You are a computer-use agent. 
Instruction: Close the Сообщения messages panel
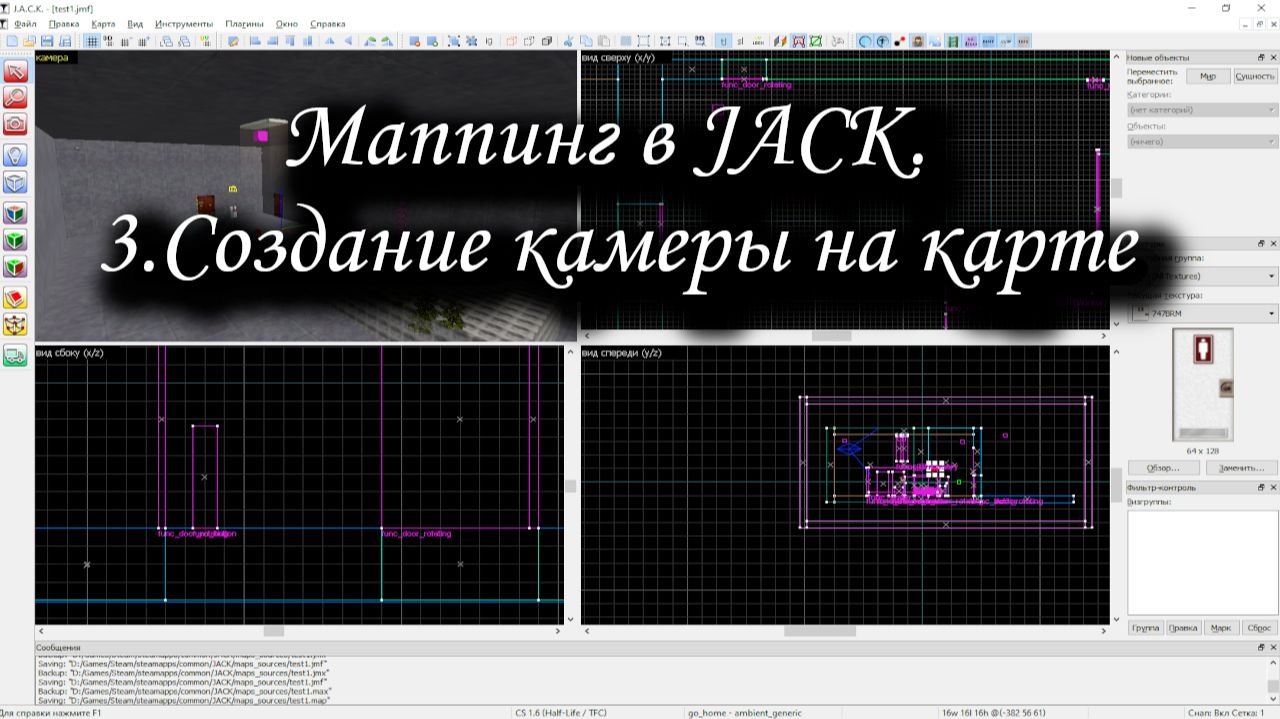click(1274, 647)
